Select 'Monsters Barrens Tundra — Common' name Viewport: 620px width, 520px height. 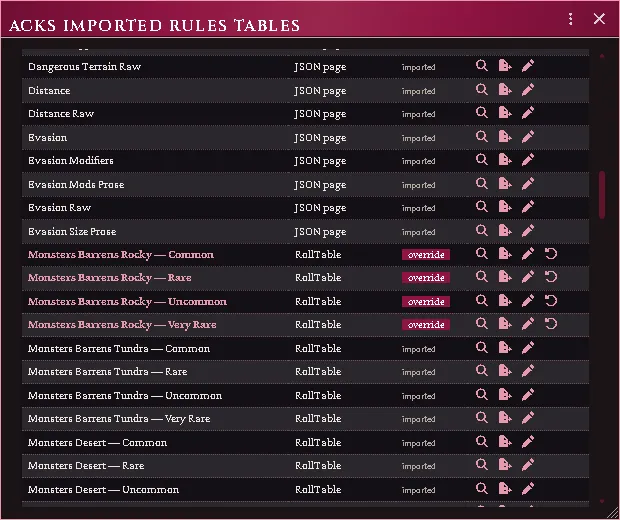tap(119, 348)
